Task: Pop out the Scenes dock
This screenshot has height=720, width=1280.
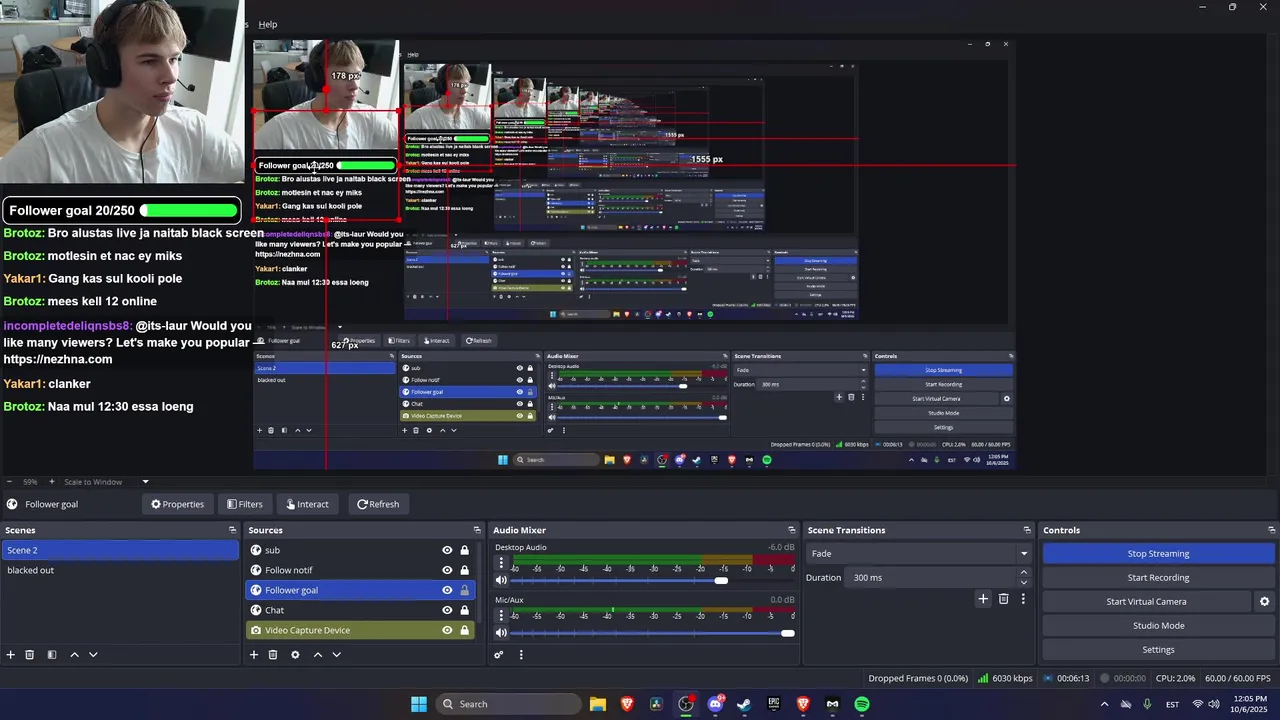Action: point(232,530)
